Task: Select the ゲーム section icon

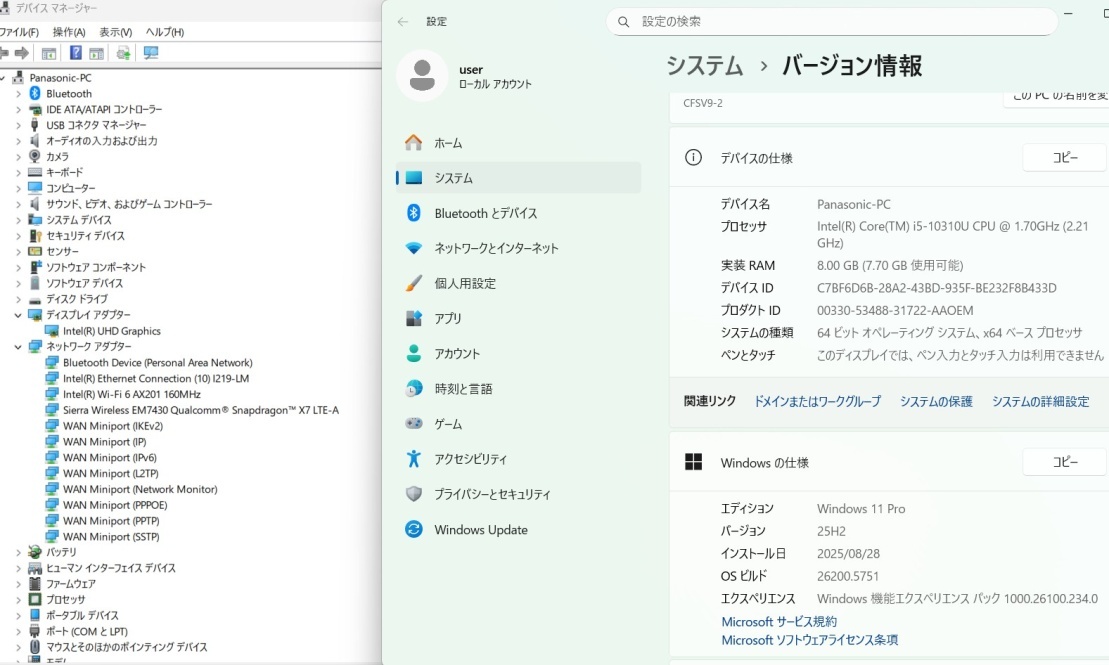Action: (414, 423)
